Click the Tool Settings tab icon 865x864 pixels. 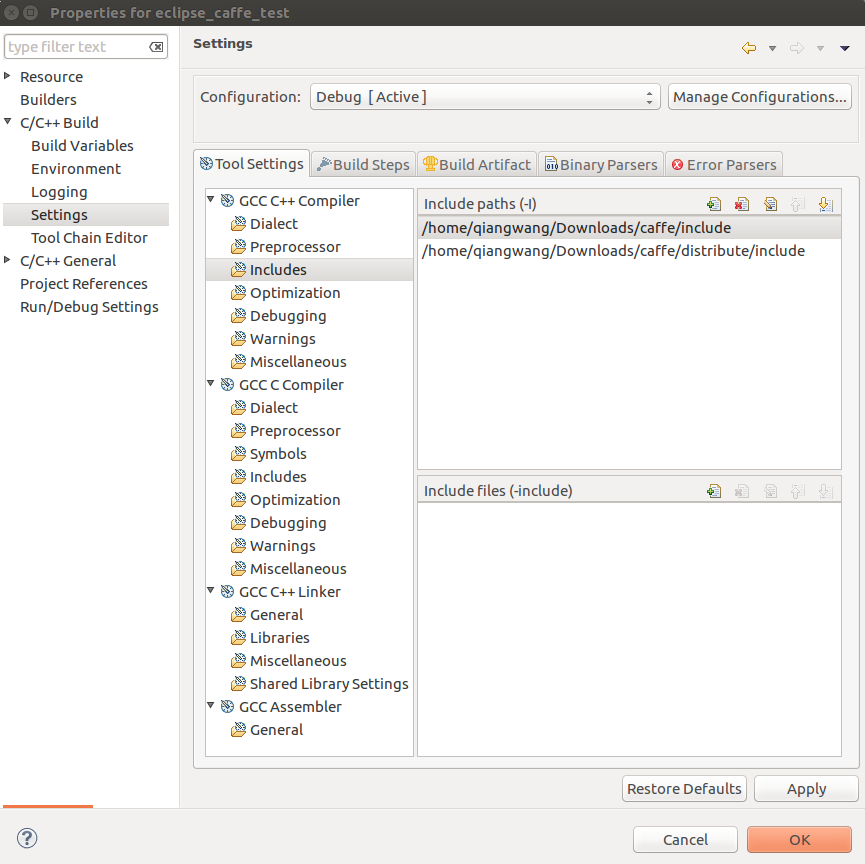coord(206,163)
